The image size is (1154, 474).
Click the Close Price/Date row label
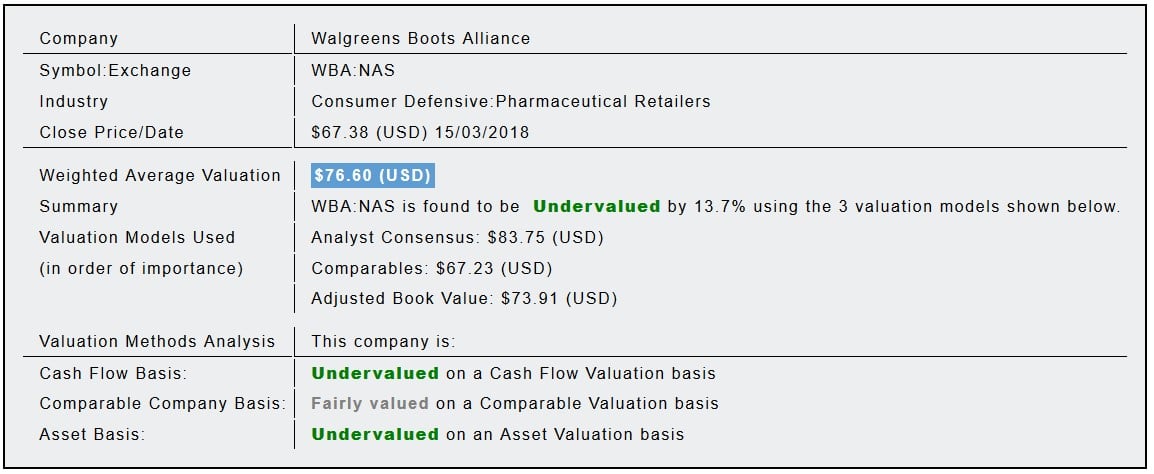point(111,133)
